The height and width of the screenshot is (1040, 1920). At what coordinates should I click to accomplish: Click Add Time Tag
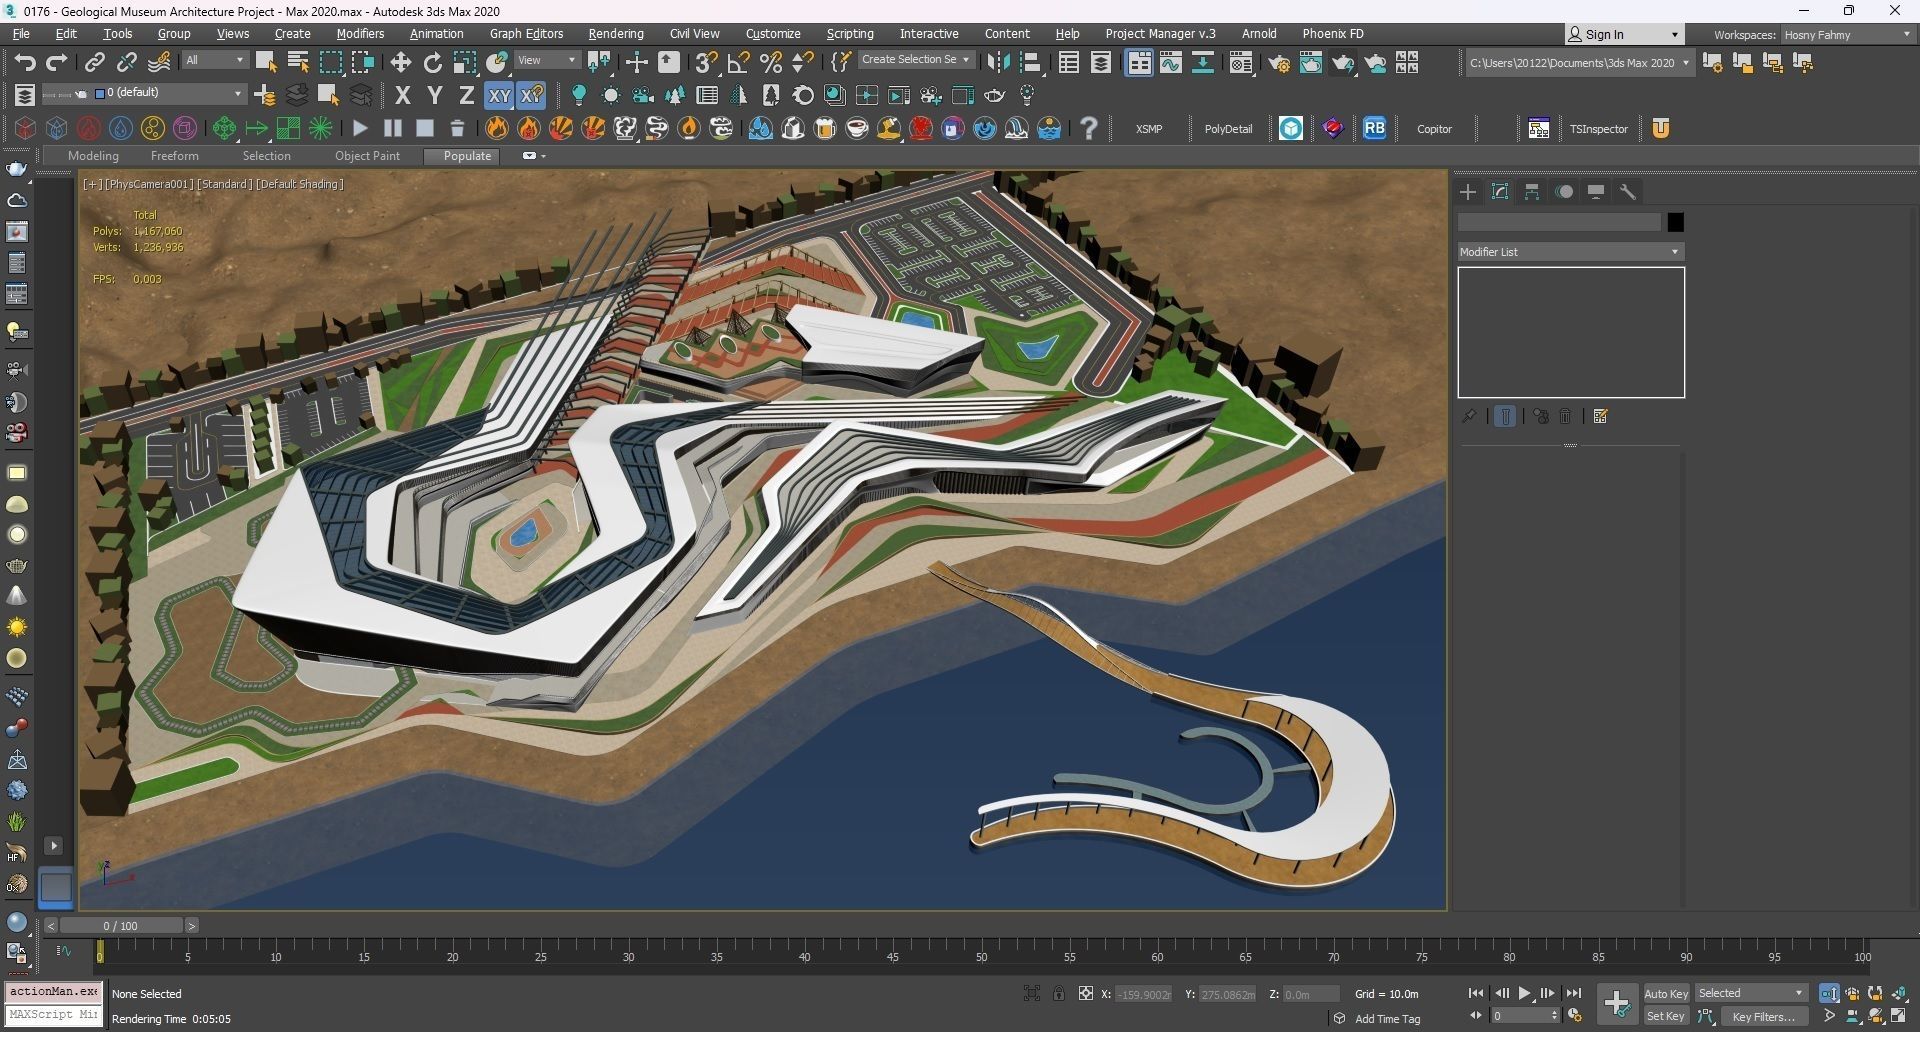1387,1019
